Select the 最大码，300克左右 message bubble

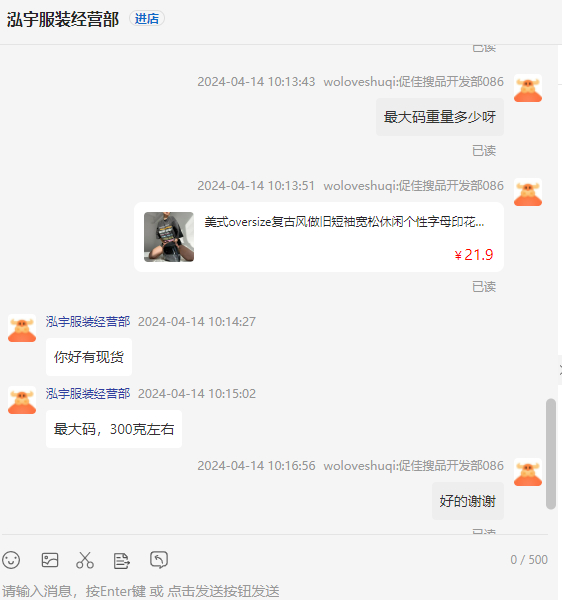coord(114,429)
